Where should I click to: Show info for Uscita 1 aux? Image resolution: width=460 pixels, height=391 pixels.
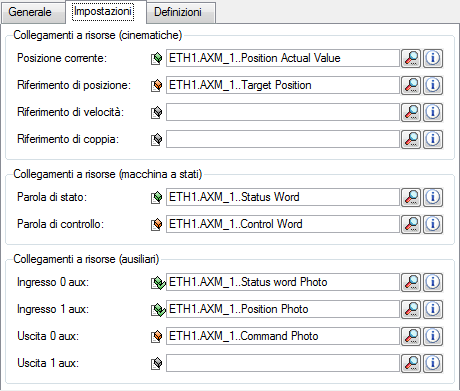coord(433,363)
